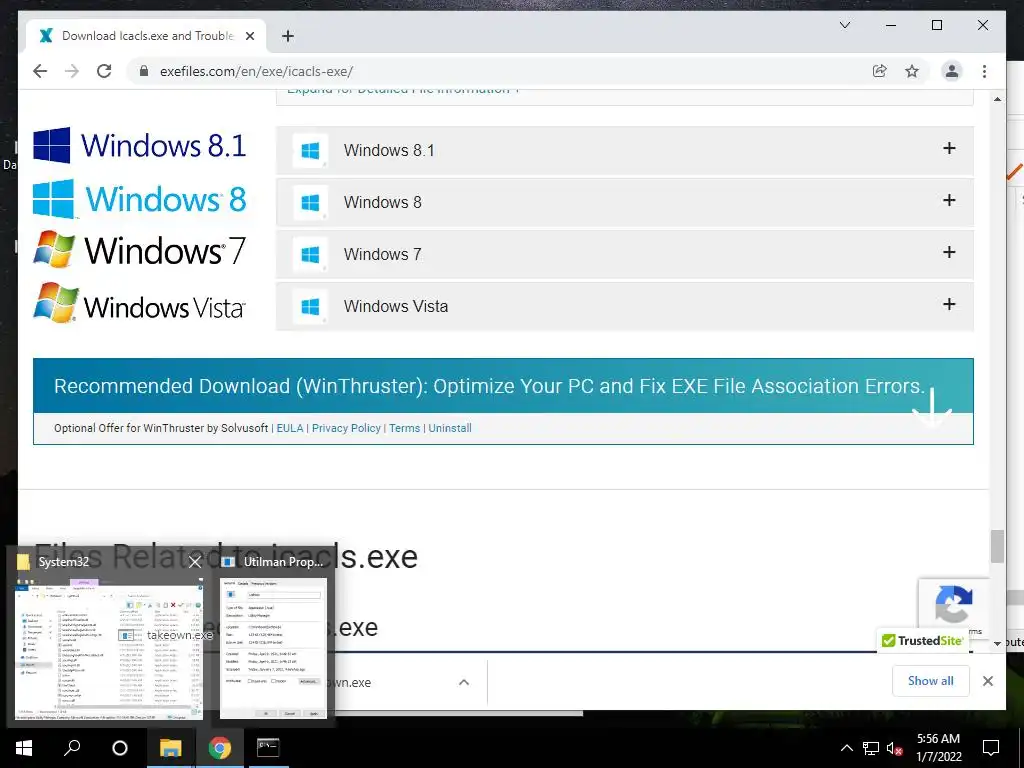Open the Uninstall link
The image size is (1024, 768).
point(450,428)
